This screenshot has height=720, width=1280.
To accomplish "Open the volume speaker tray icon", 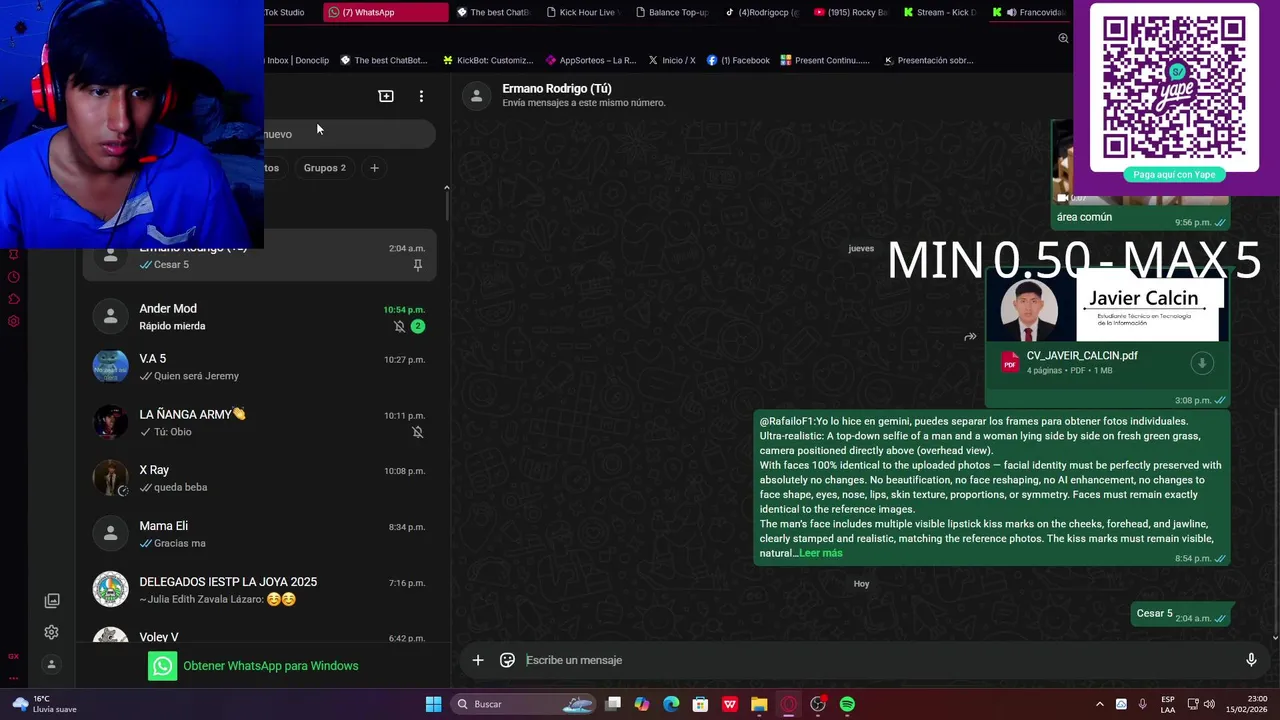I will (1210, 704).
